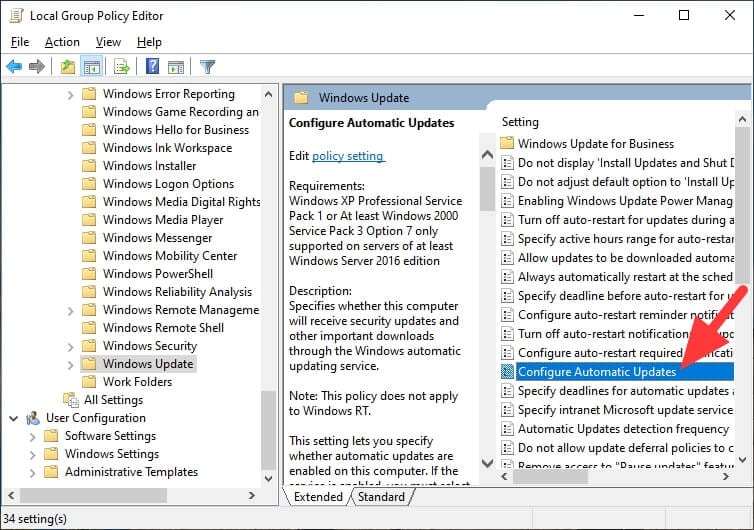Select 'Specify deadlines for automatic updates' setting

coord(626,391)
